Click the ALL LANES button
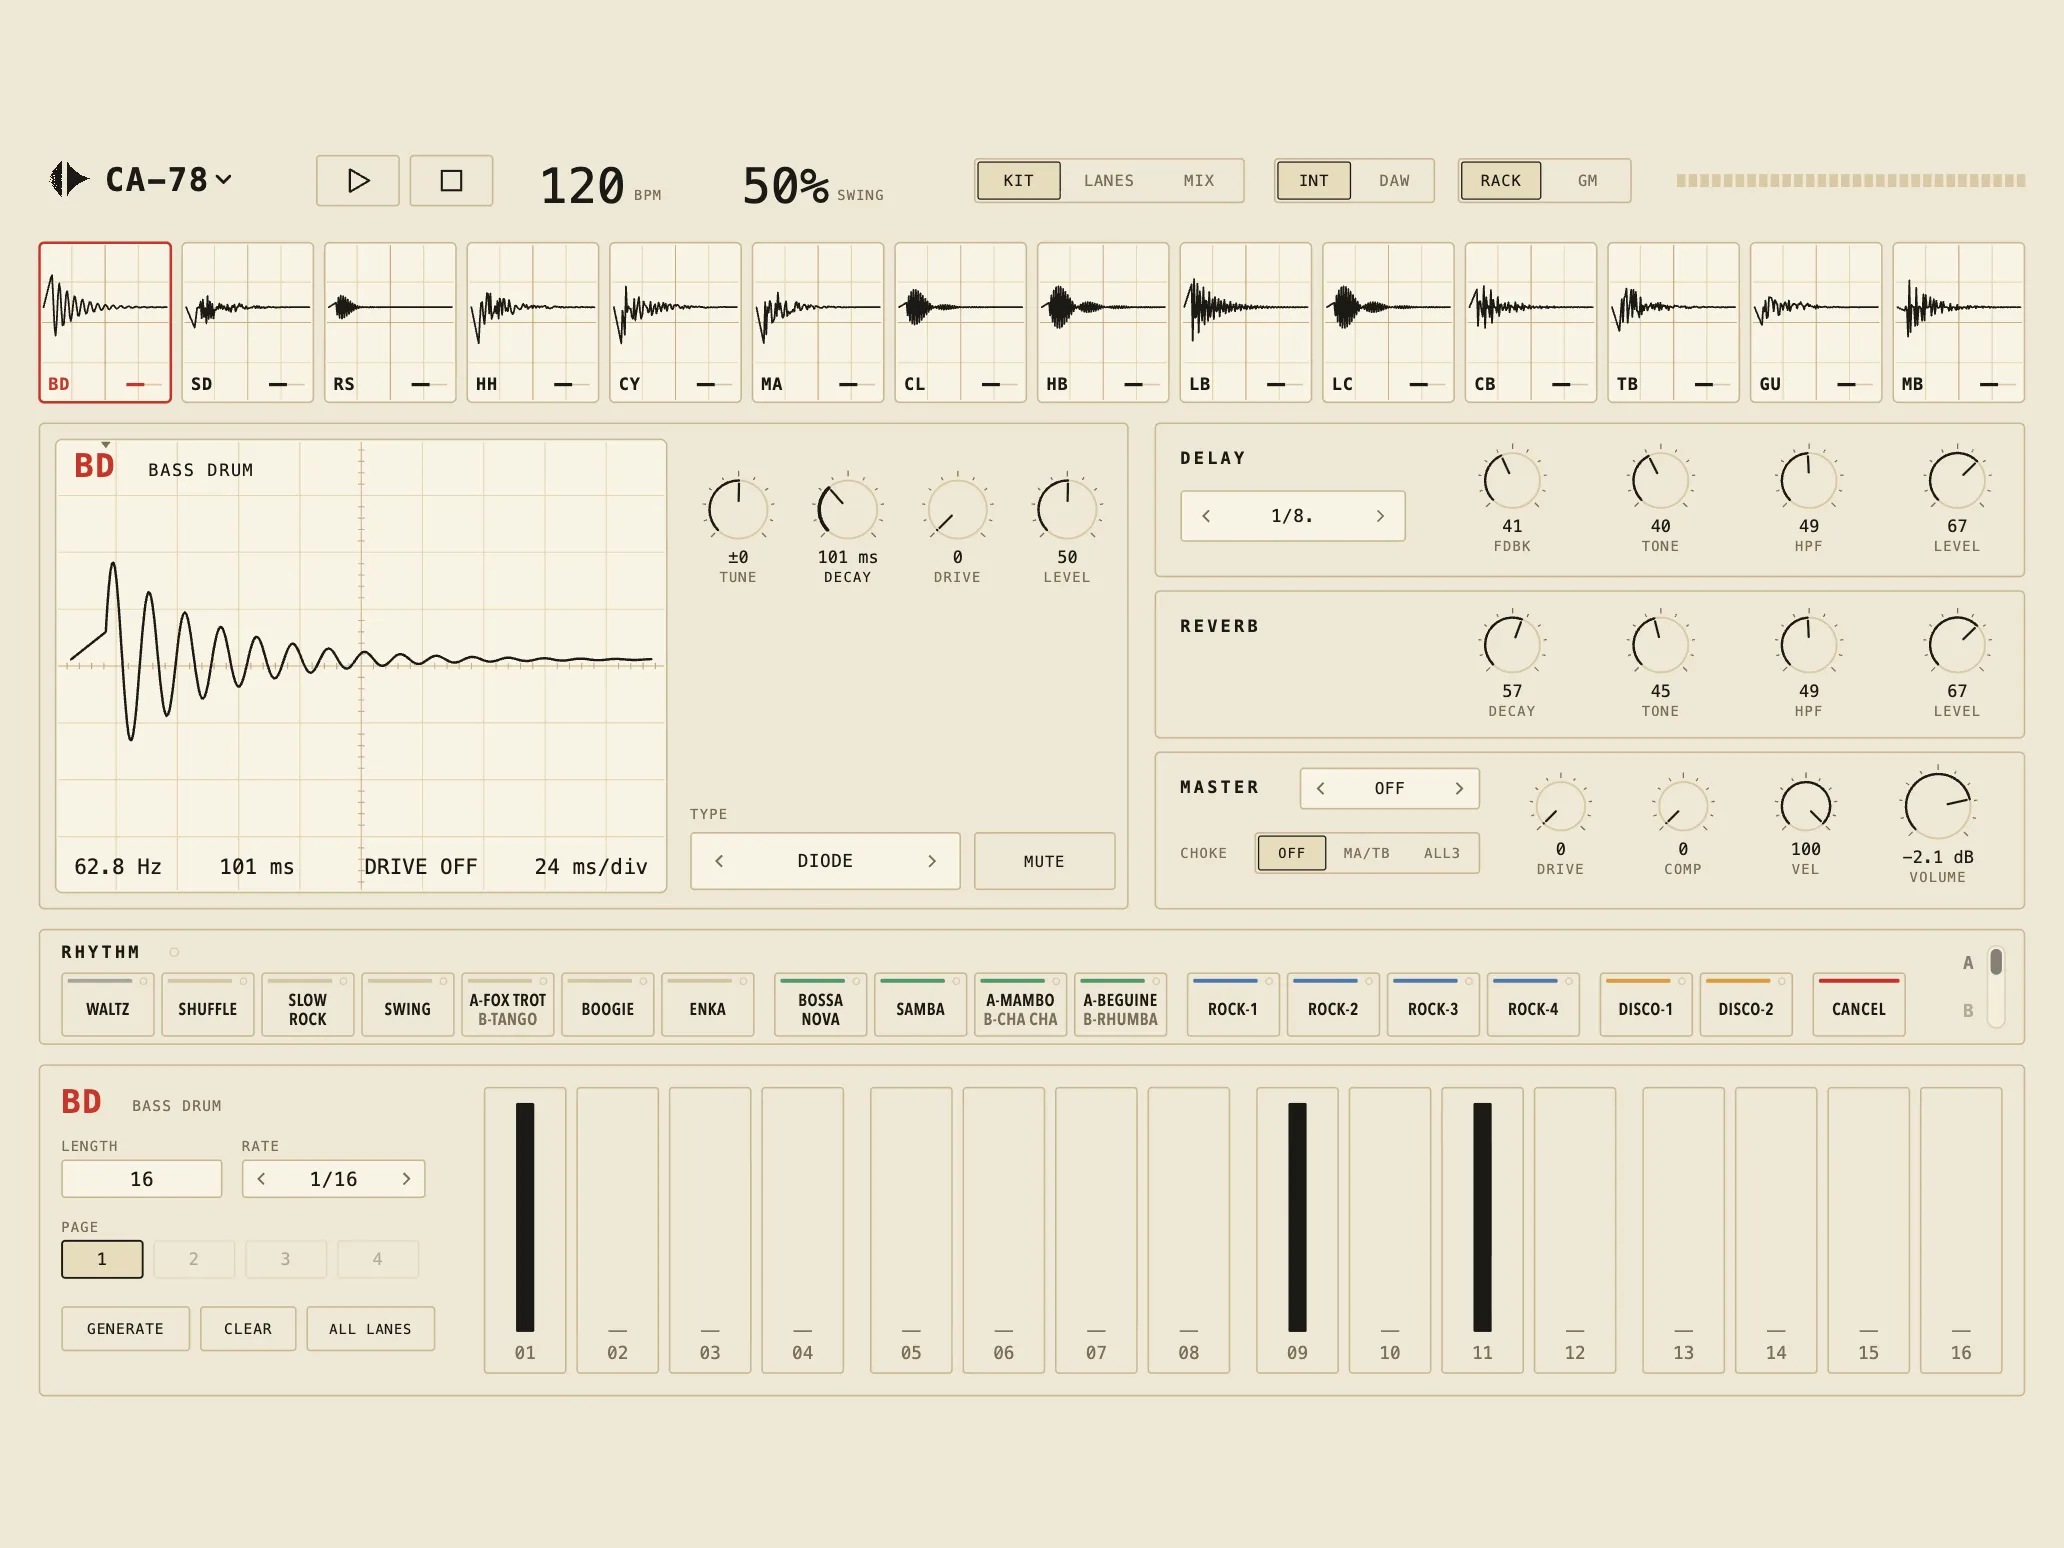The image size is (2064, 1548). click(370, 1329)
